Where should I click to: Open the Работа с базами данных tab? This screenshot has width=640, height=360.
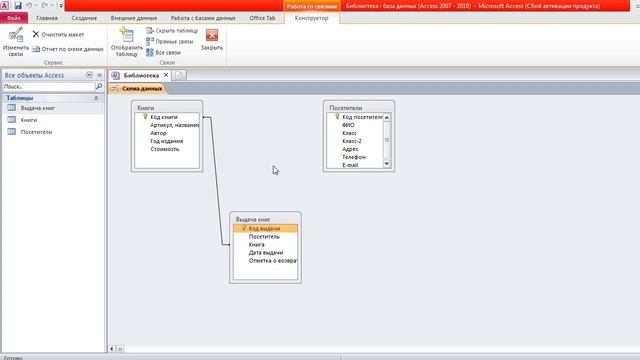203,18
